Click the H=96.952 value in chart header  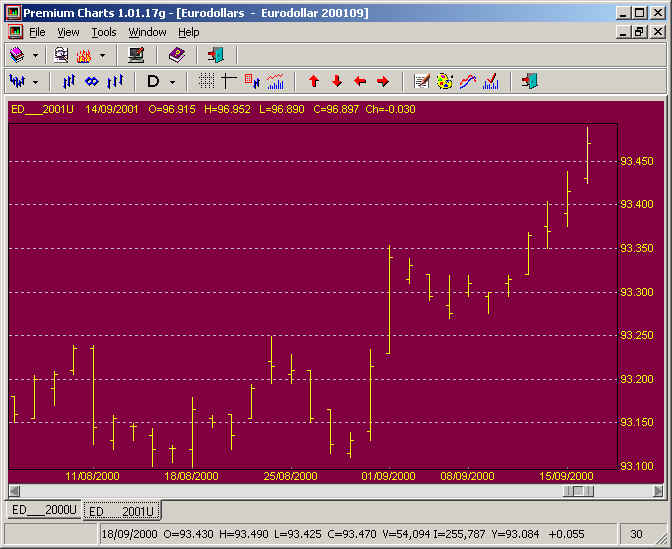coord(227,109)
